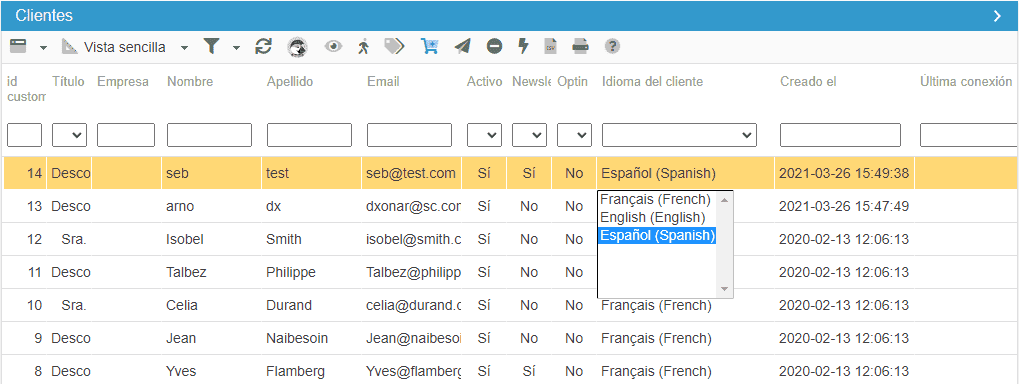Click the window layout icon in toolbar
Image resolution: width=1019 pixels, height=384 pixels.
point(18,46)
